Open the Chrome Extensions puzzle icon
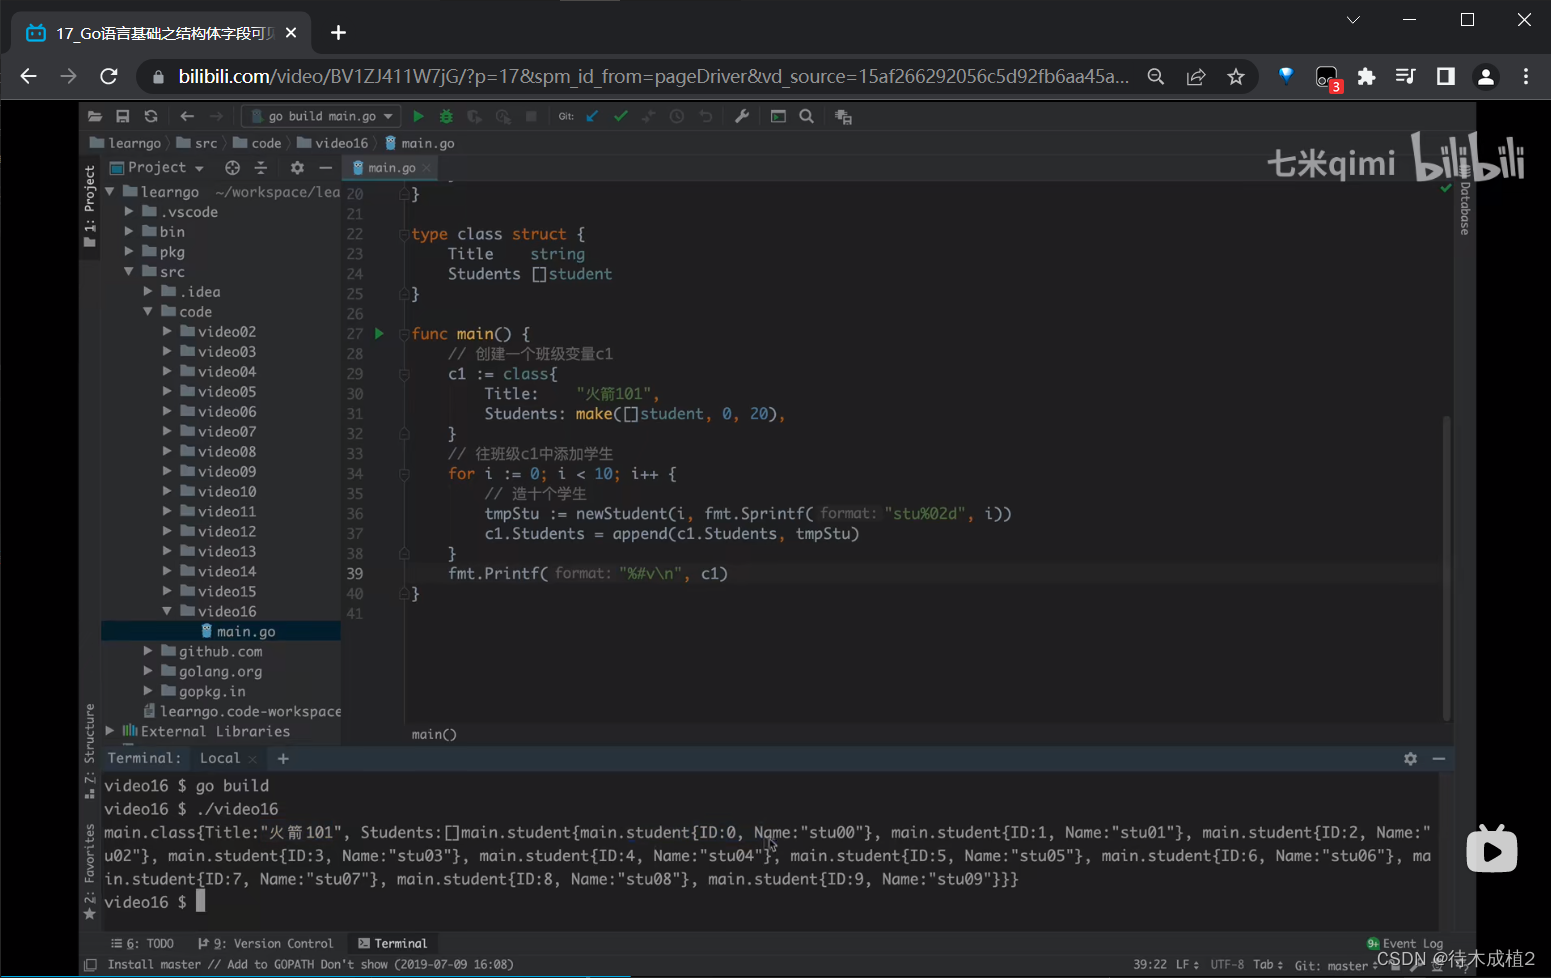This screenshot has height=978, width=1551. pyautogui.click(x=1366, y=76)
